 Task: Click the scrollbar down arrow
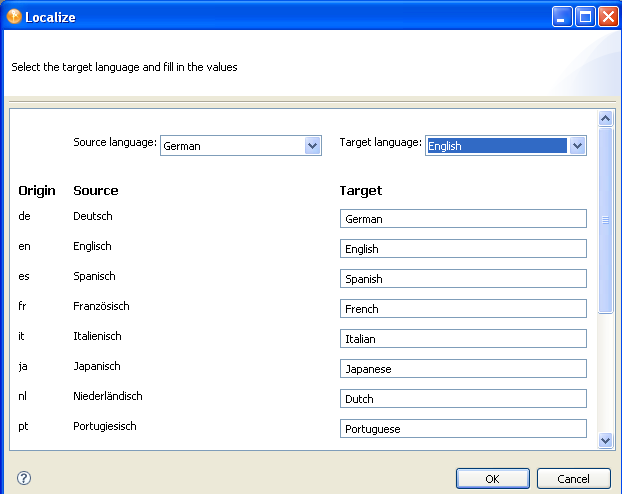(605, 439)
